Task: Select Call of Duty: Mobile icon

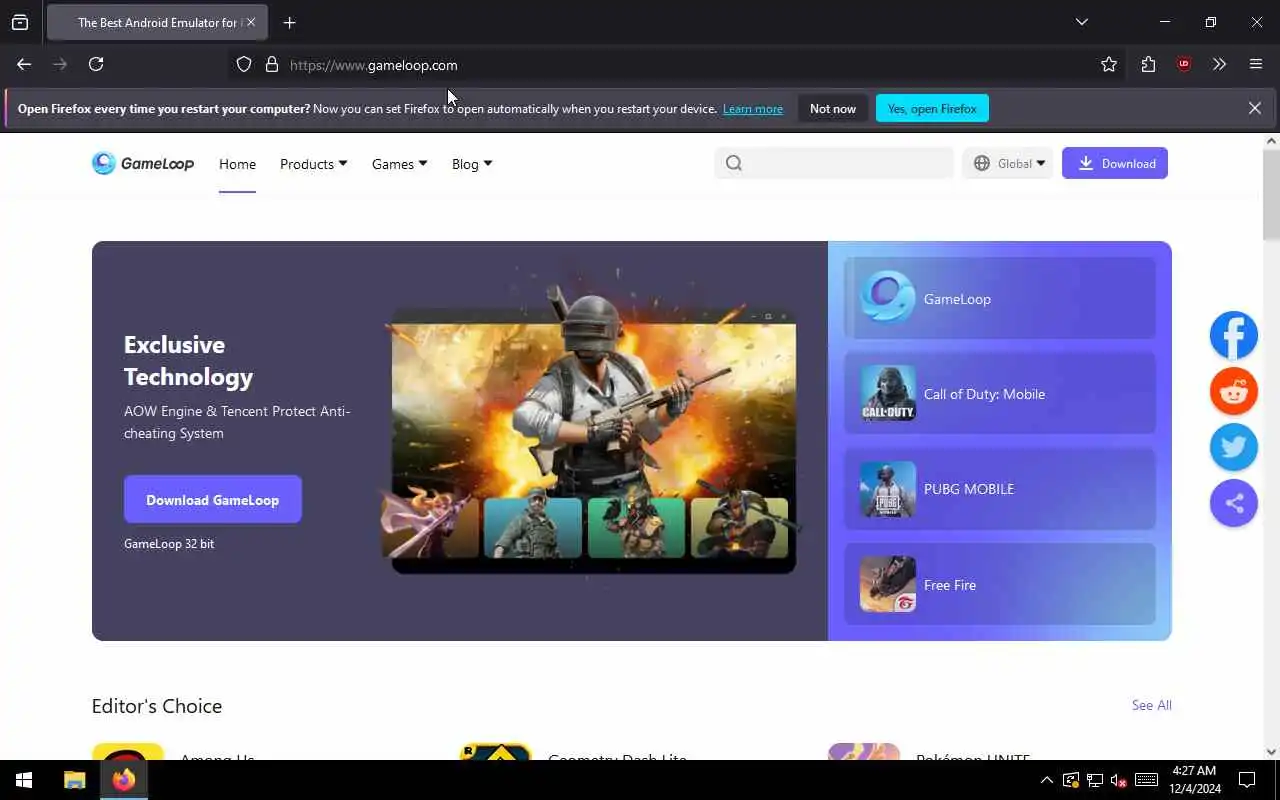Action: pyautogui.click(x=888, y=393)
